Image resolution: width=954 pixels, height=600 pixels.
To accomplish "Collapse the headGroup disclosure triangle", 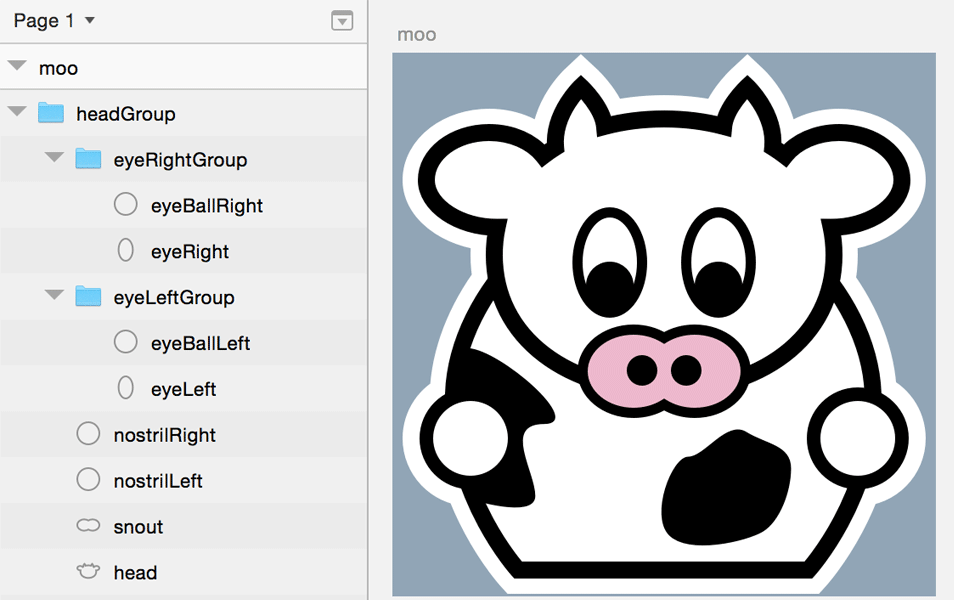I will 17,113.
